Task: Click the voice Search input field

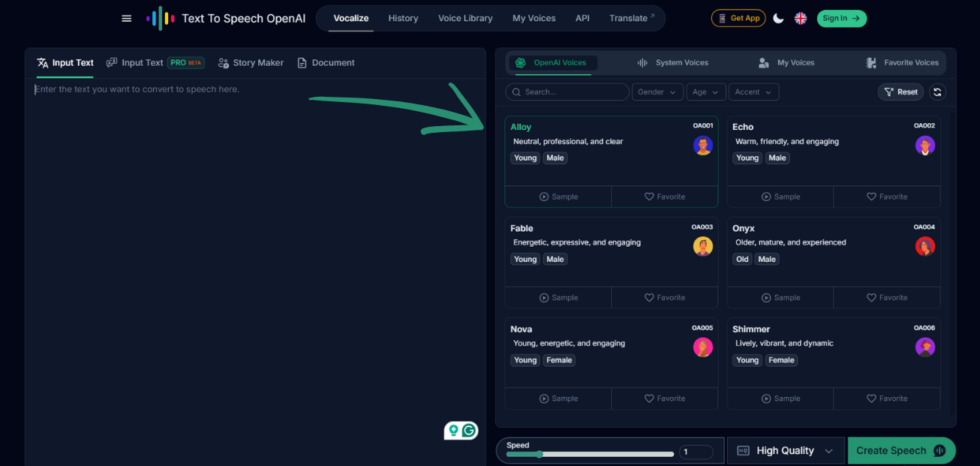Action: (x=567, y=92)
